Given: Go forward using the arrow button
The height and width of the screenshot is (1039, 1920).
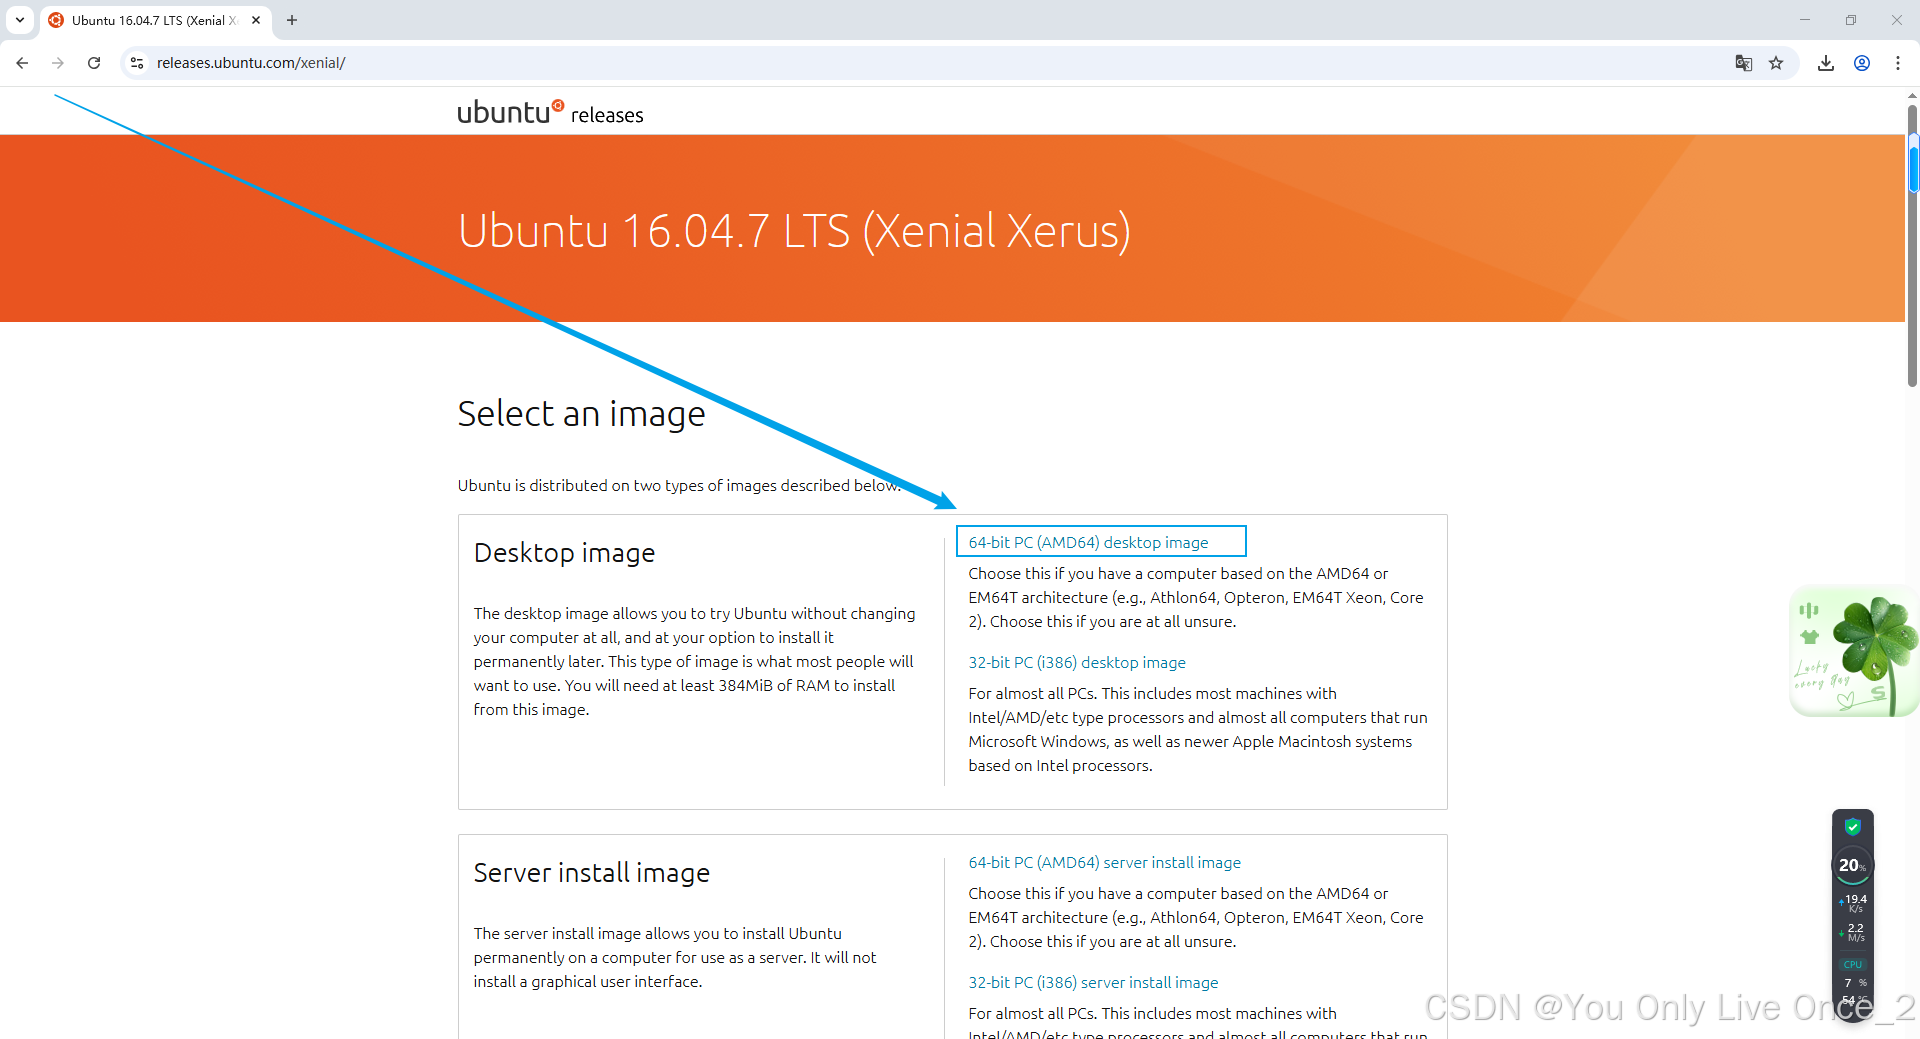Looking at the screenshot, I should pyautogui.click(x=58, y=63).
